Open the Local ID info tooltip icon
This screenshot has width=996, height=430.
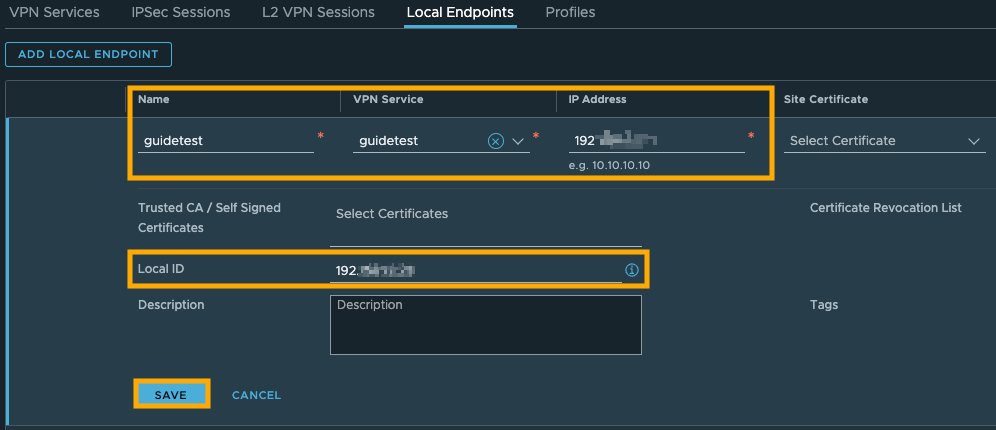click(631, 270)
